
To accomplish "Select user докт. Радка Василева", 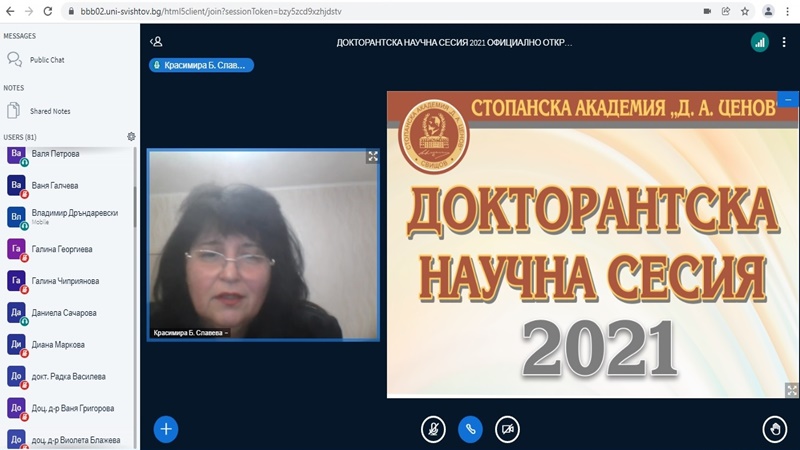I will click(x=69, y=376).
